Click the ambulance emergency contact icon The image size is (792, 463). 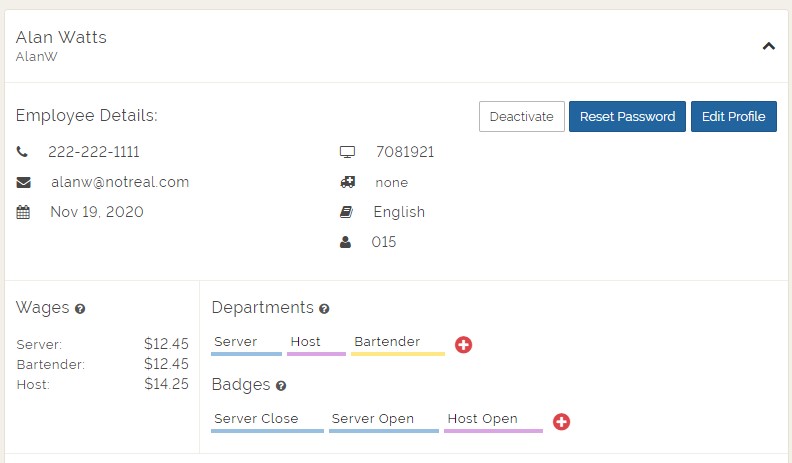tap(347, 183)
